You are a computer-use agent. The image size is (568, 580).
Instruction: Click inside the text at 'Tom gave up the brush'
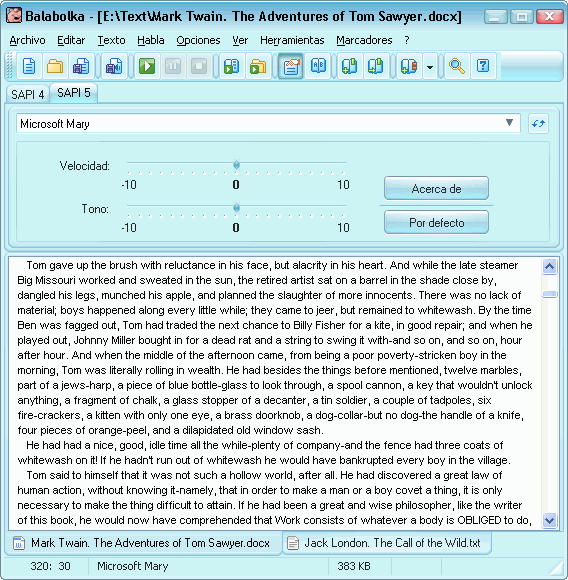[x=82, y=265]
